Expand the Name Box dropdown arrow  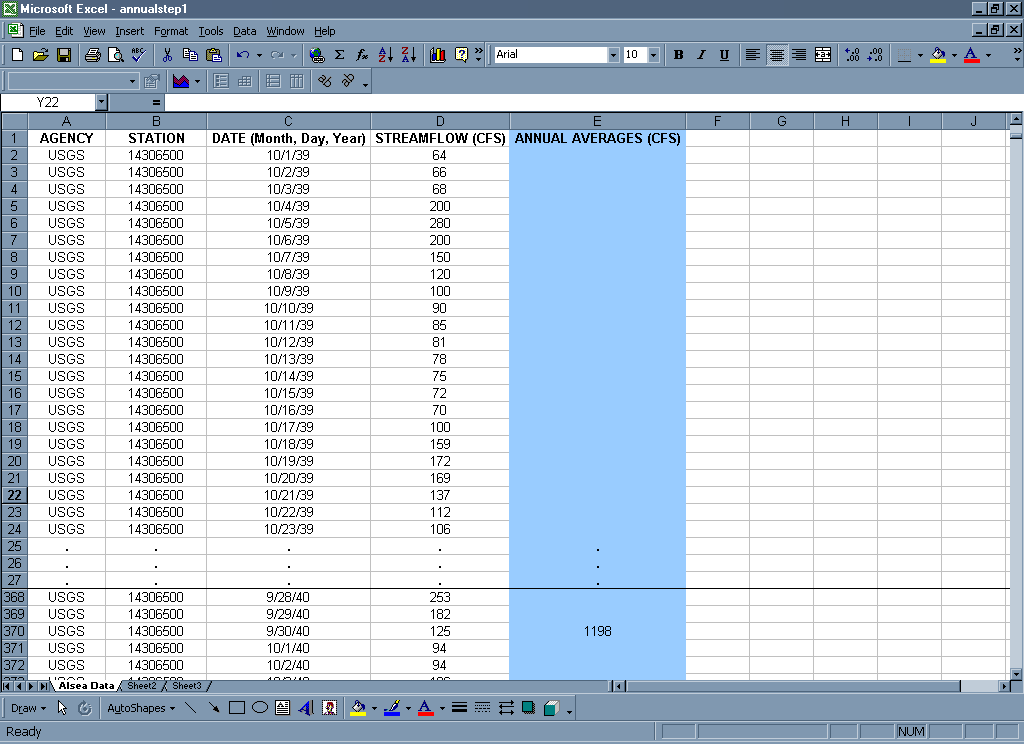(x=101, y=102)
